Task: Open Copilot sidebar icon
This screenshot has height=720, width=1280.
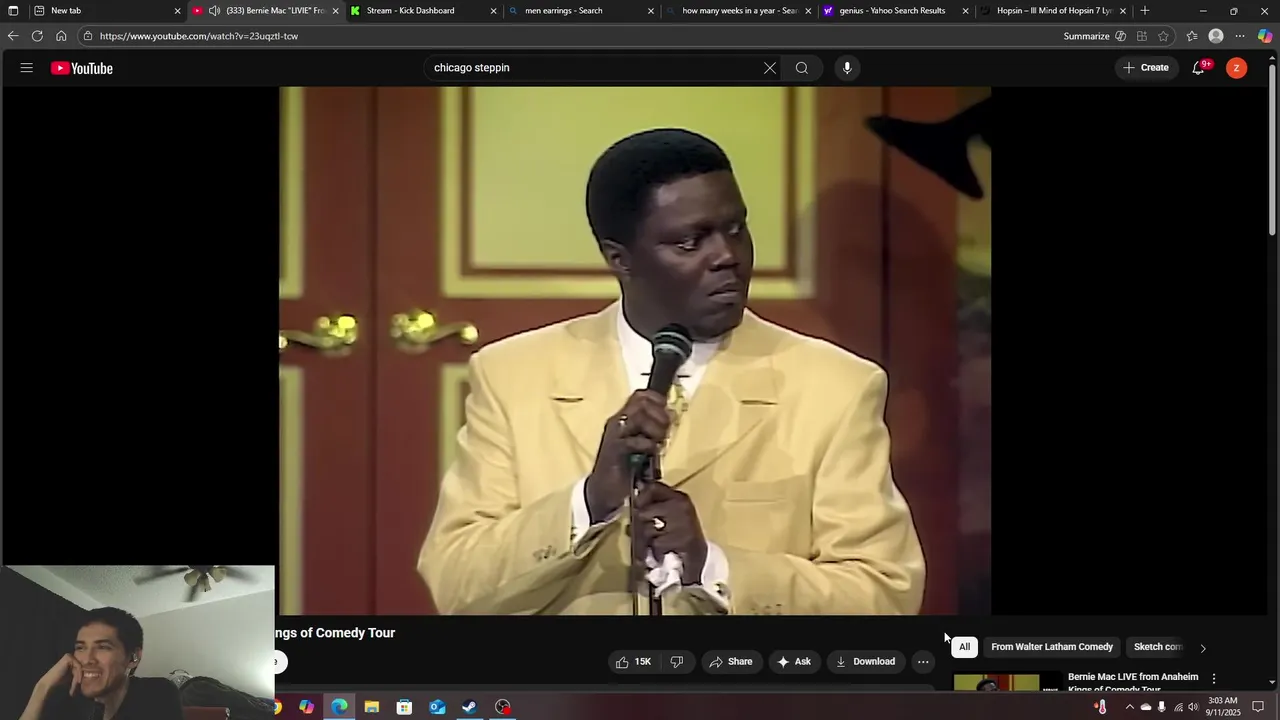Action: pyautogui.click(x=1265, y=36)
